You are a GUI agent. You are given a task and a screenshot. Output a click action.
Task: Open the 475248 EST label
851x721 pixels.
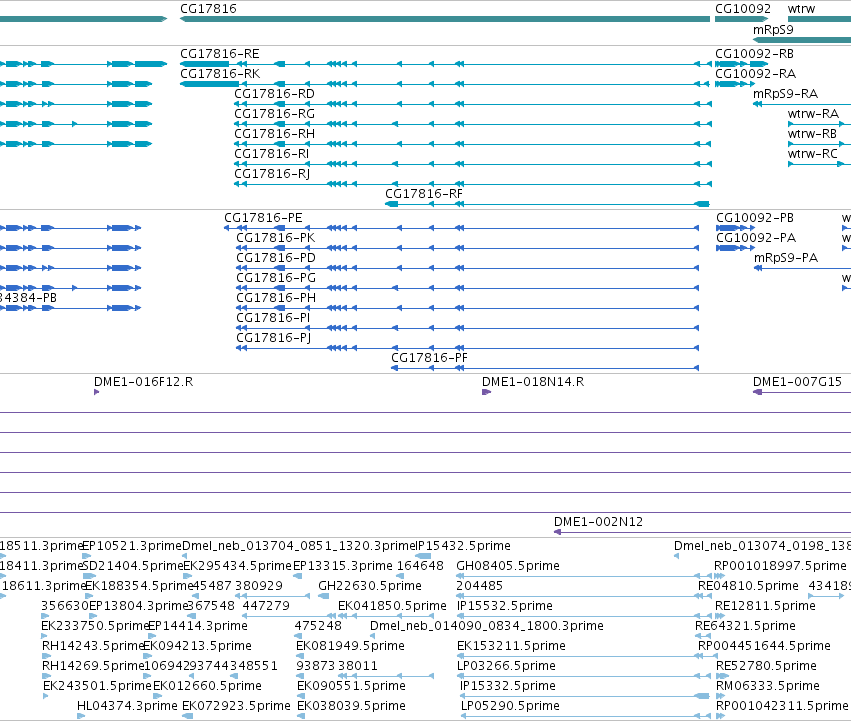pyautogui.click(x=318, y=626)
